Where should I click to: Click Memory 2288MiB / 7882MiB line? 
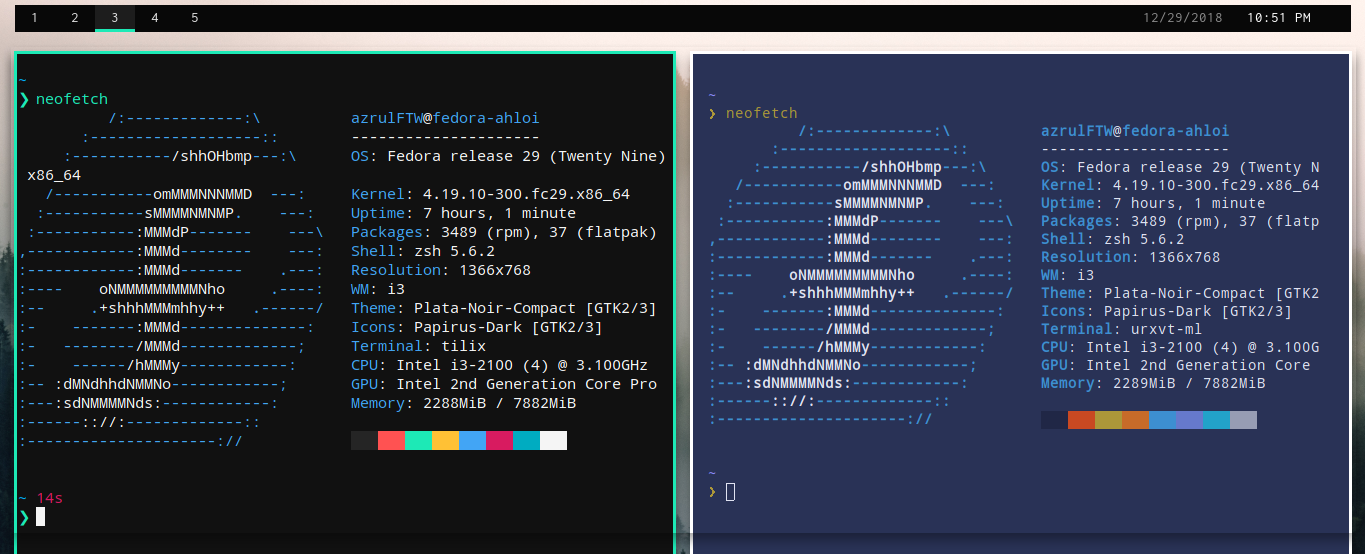coord(463,403)
